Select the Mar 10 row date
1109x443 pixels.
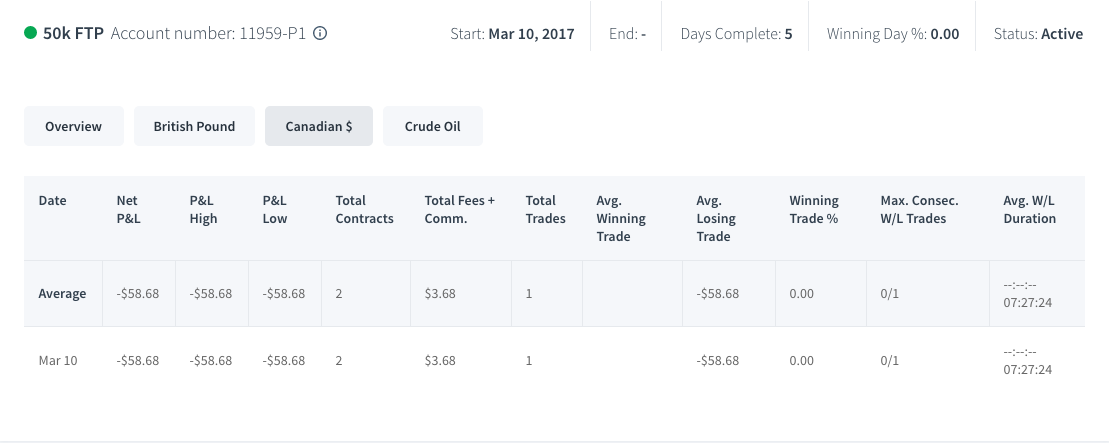(58, 360)
